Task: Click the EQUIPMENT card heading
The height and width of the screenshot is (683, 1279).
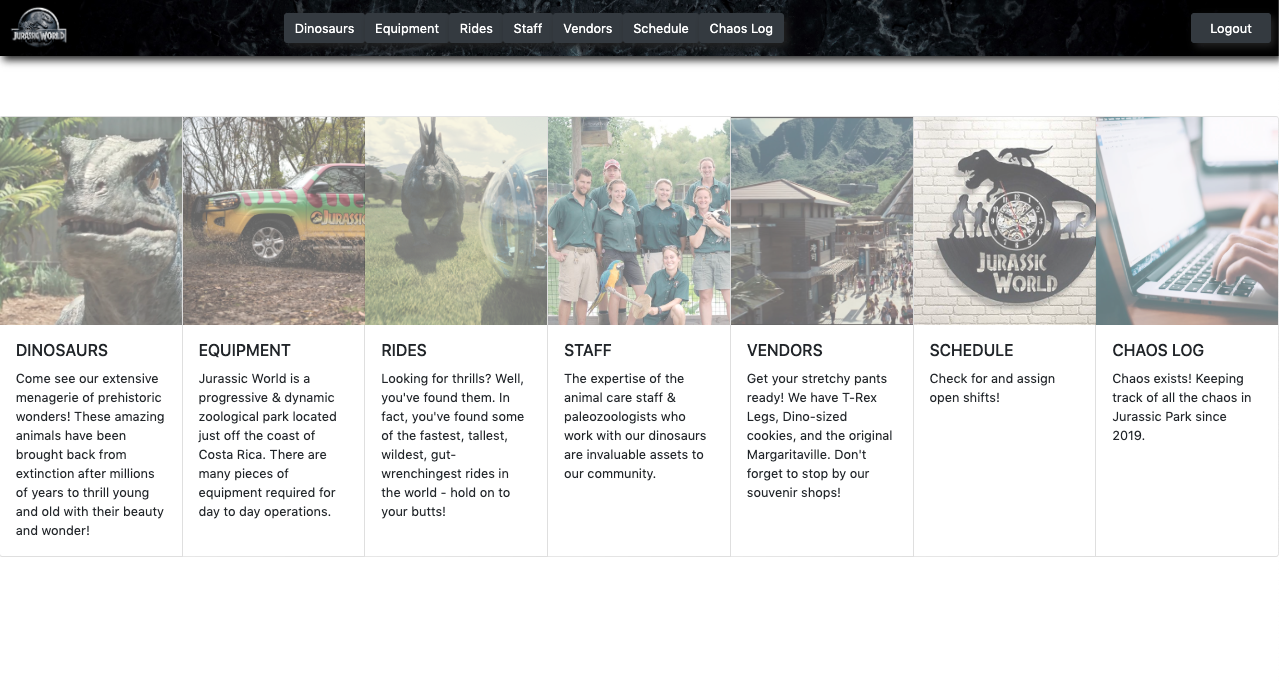Action: (245, 350)
